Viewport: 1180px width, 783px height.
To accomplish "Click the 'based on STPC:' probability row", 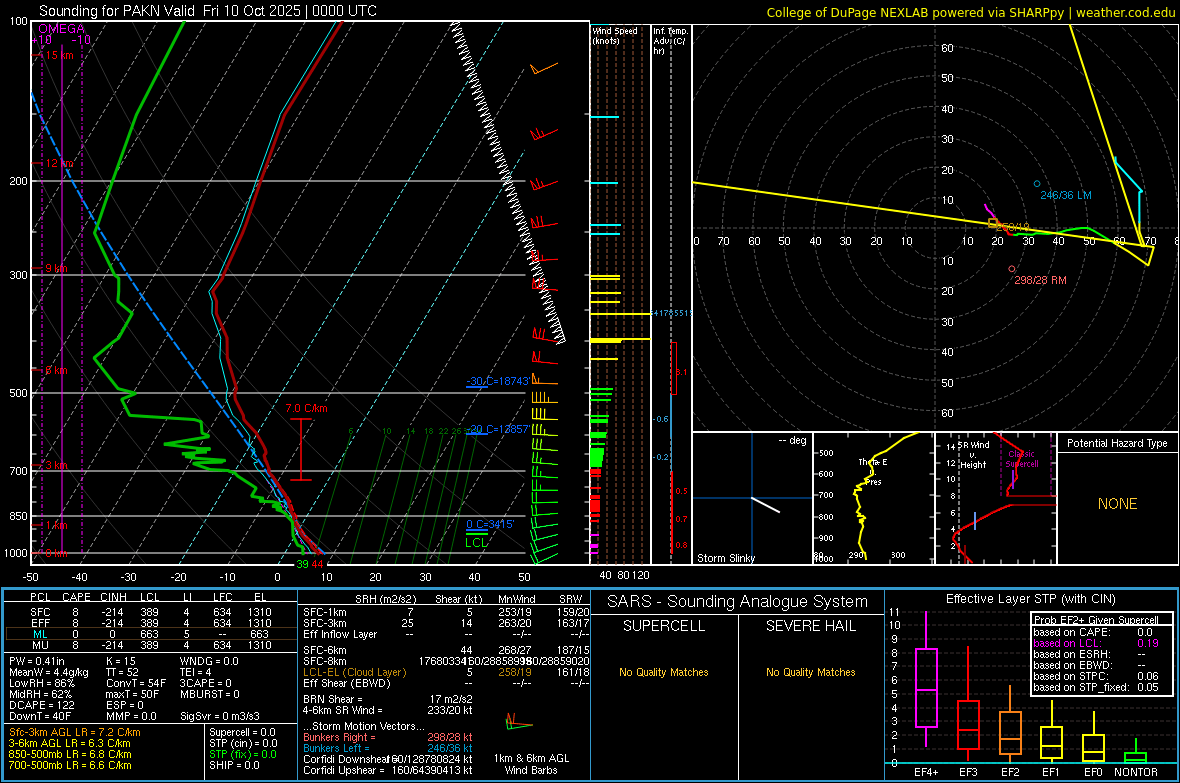I will (1096, 676).
